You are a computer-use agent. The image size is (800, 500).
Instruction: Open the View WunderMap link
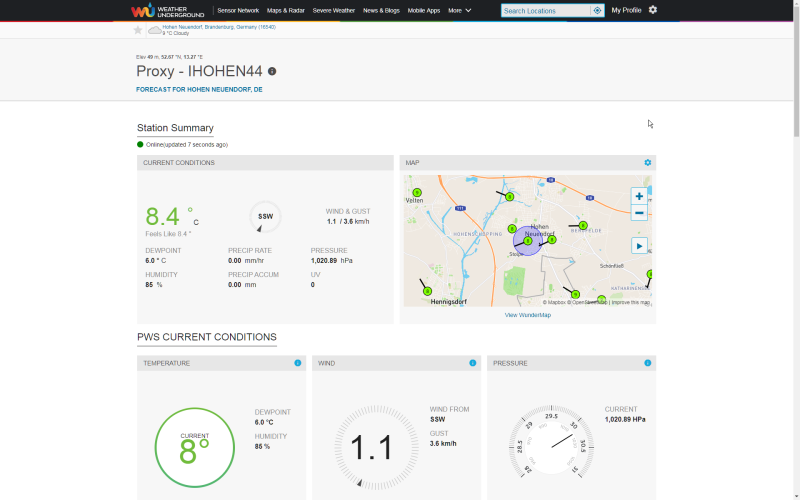click(527, 315)
